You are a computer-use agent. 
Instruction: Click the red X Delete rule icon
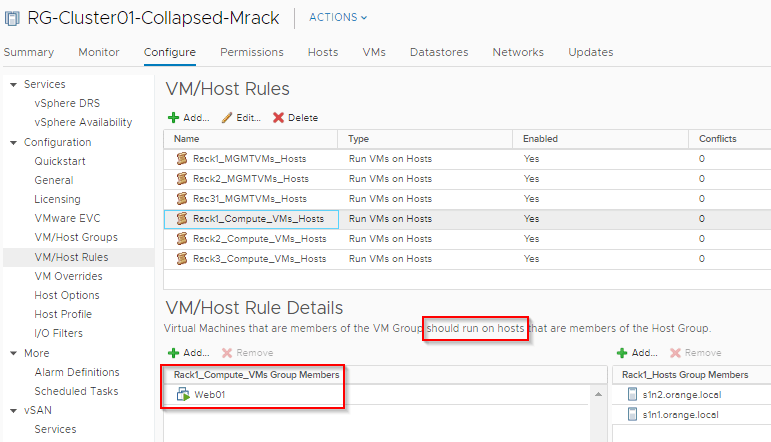[278, 118]
